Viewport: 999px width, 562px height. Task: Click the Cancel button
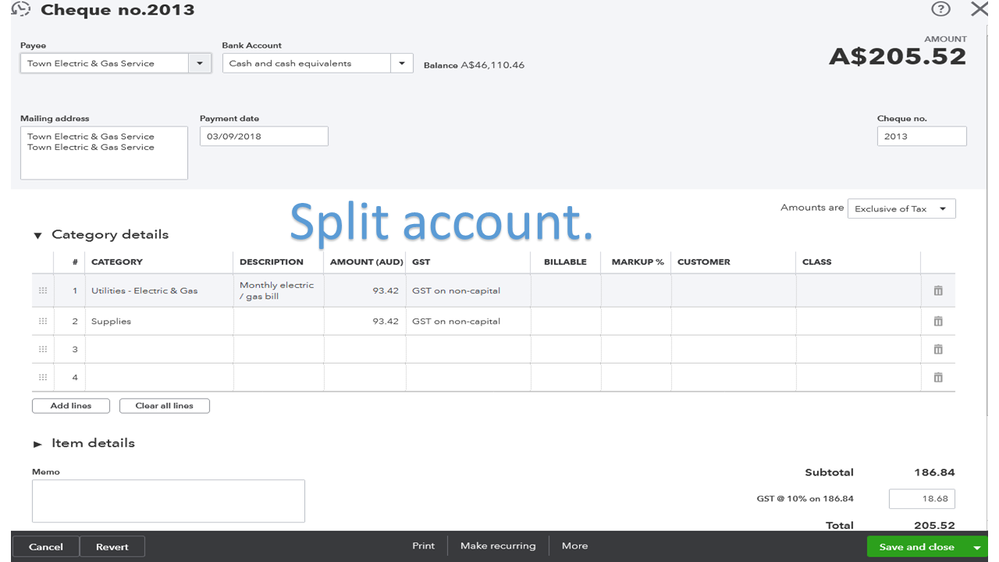[x=46, y=547]
